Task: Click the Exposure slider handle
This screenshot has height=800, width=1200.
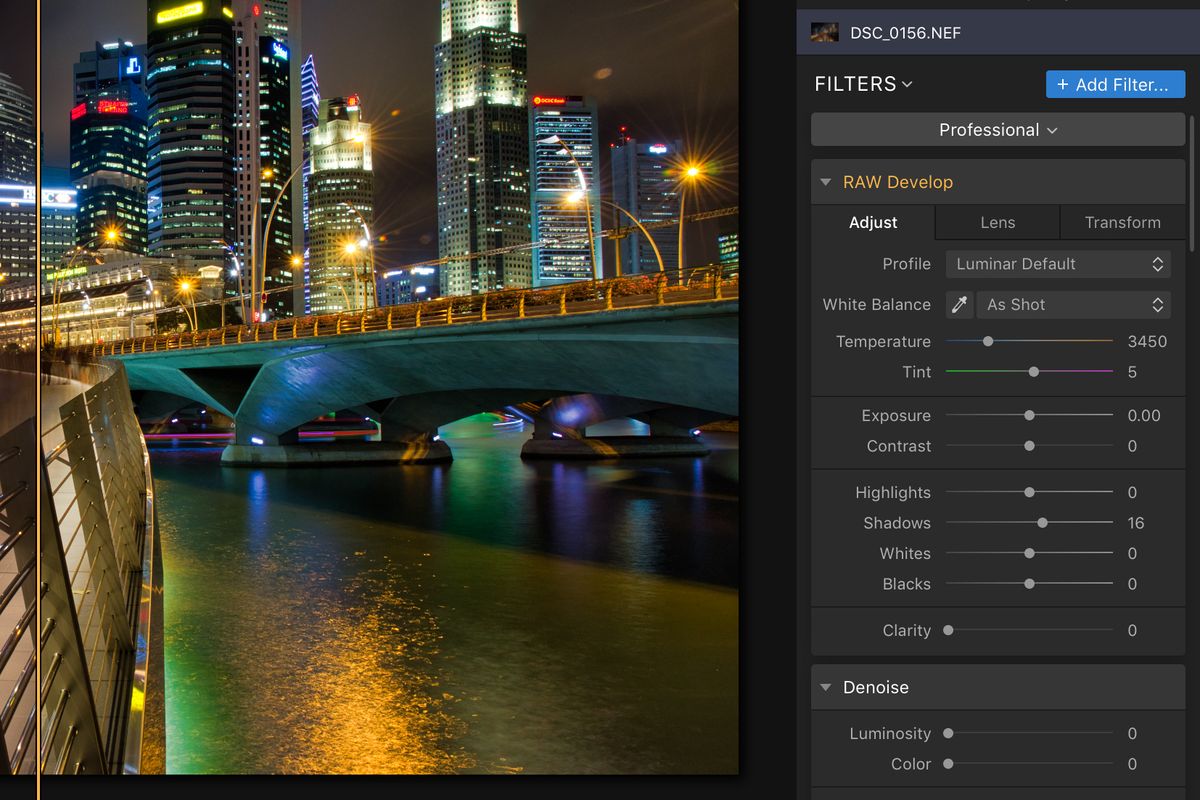Action: click(1029, 415)
